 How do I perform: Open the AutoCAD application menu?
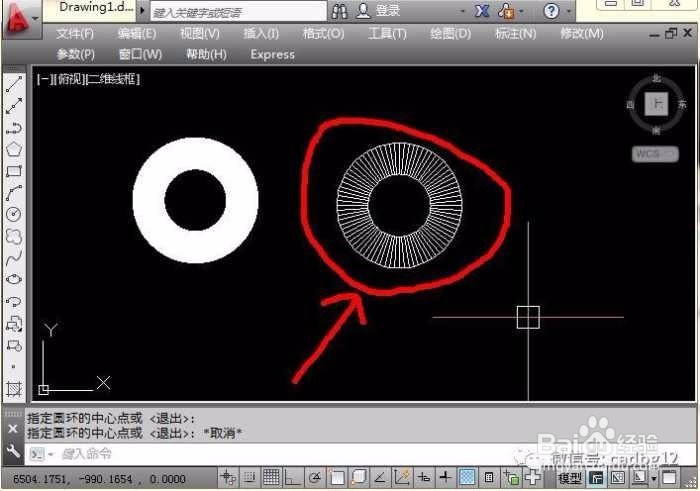[20, 19]
